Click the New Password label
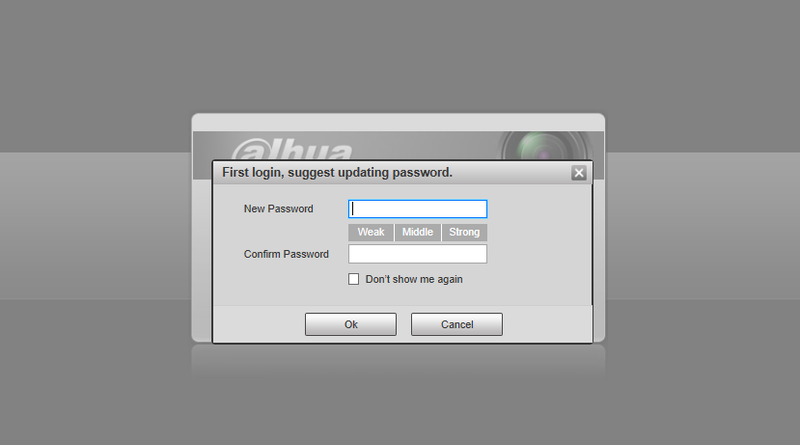 (x=279, y=209)
